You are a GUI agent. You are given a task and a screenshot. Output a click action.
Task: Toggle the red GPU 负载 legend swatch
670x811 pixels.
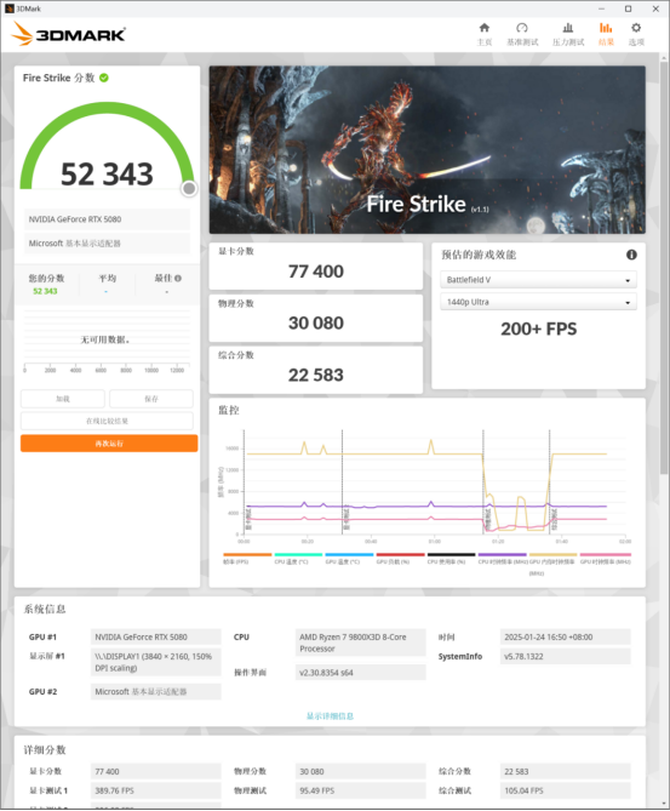click(400, 554)
